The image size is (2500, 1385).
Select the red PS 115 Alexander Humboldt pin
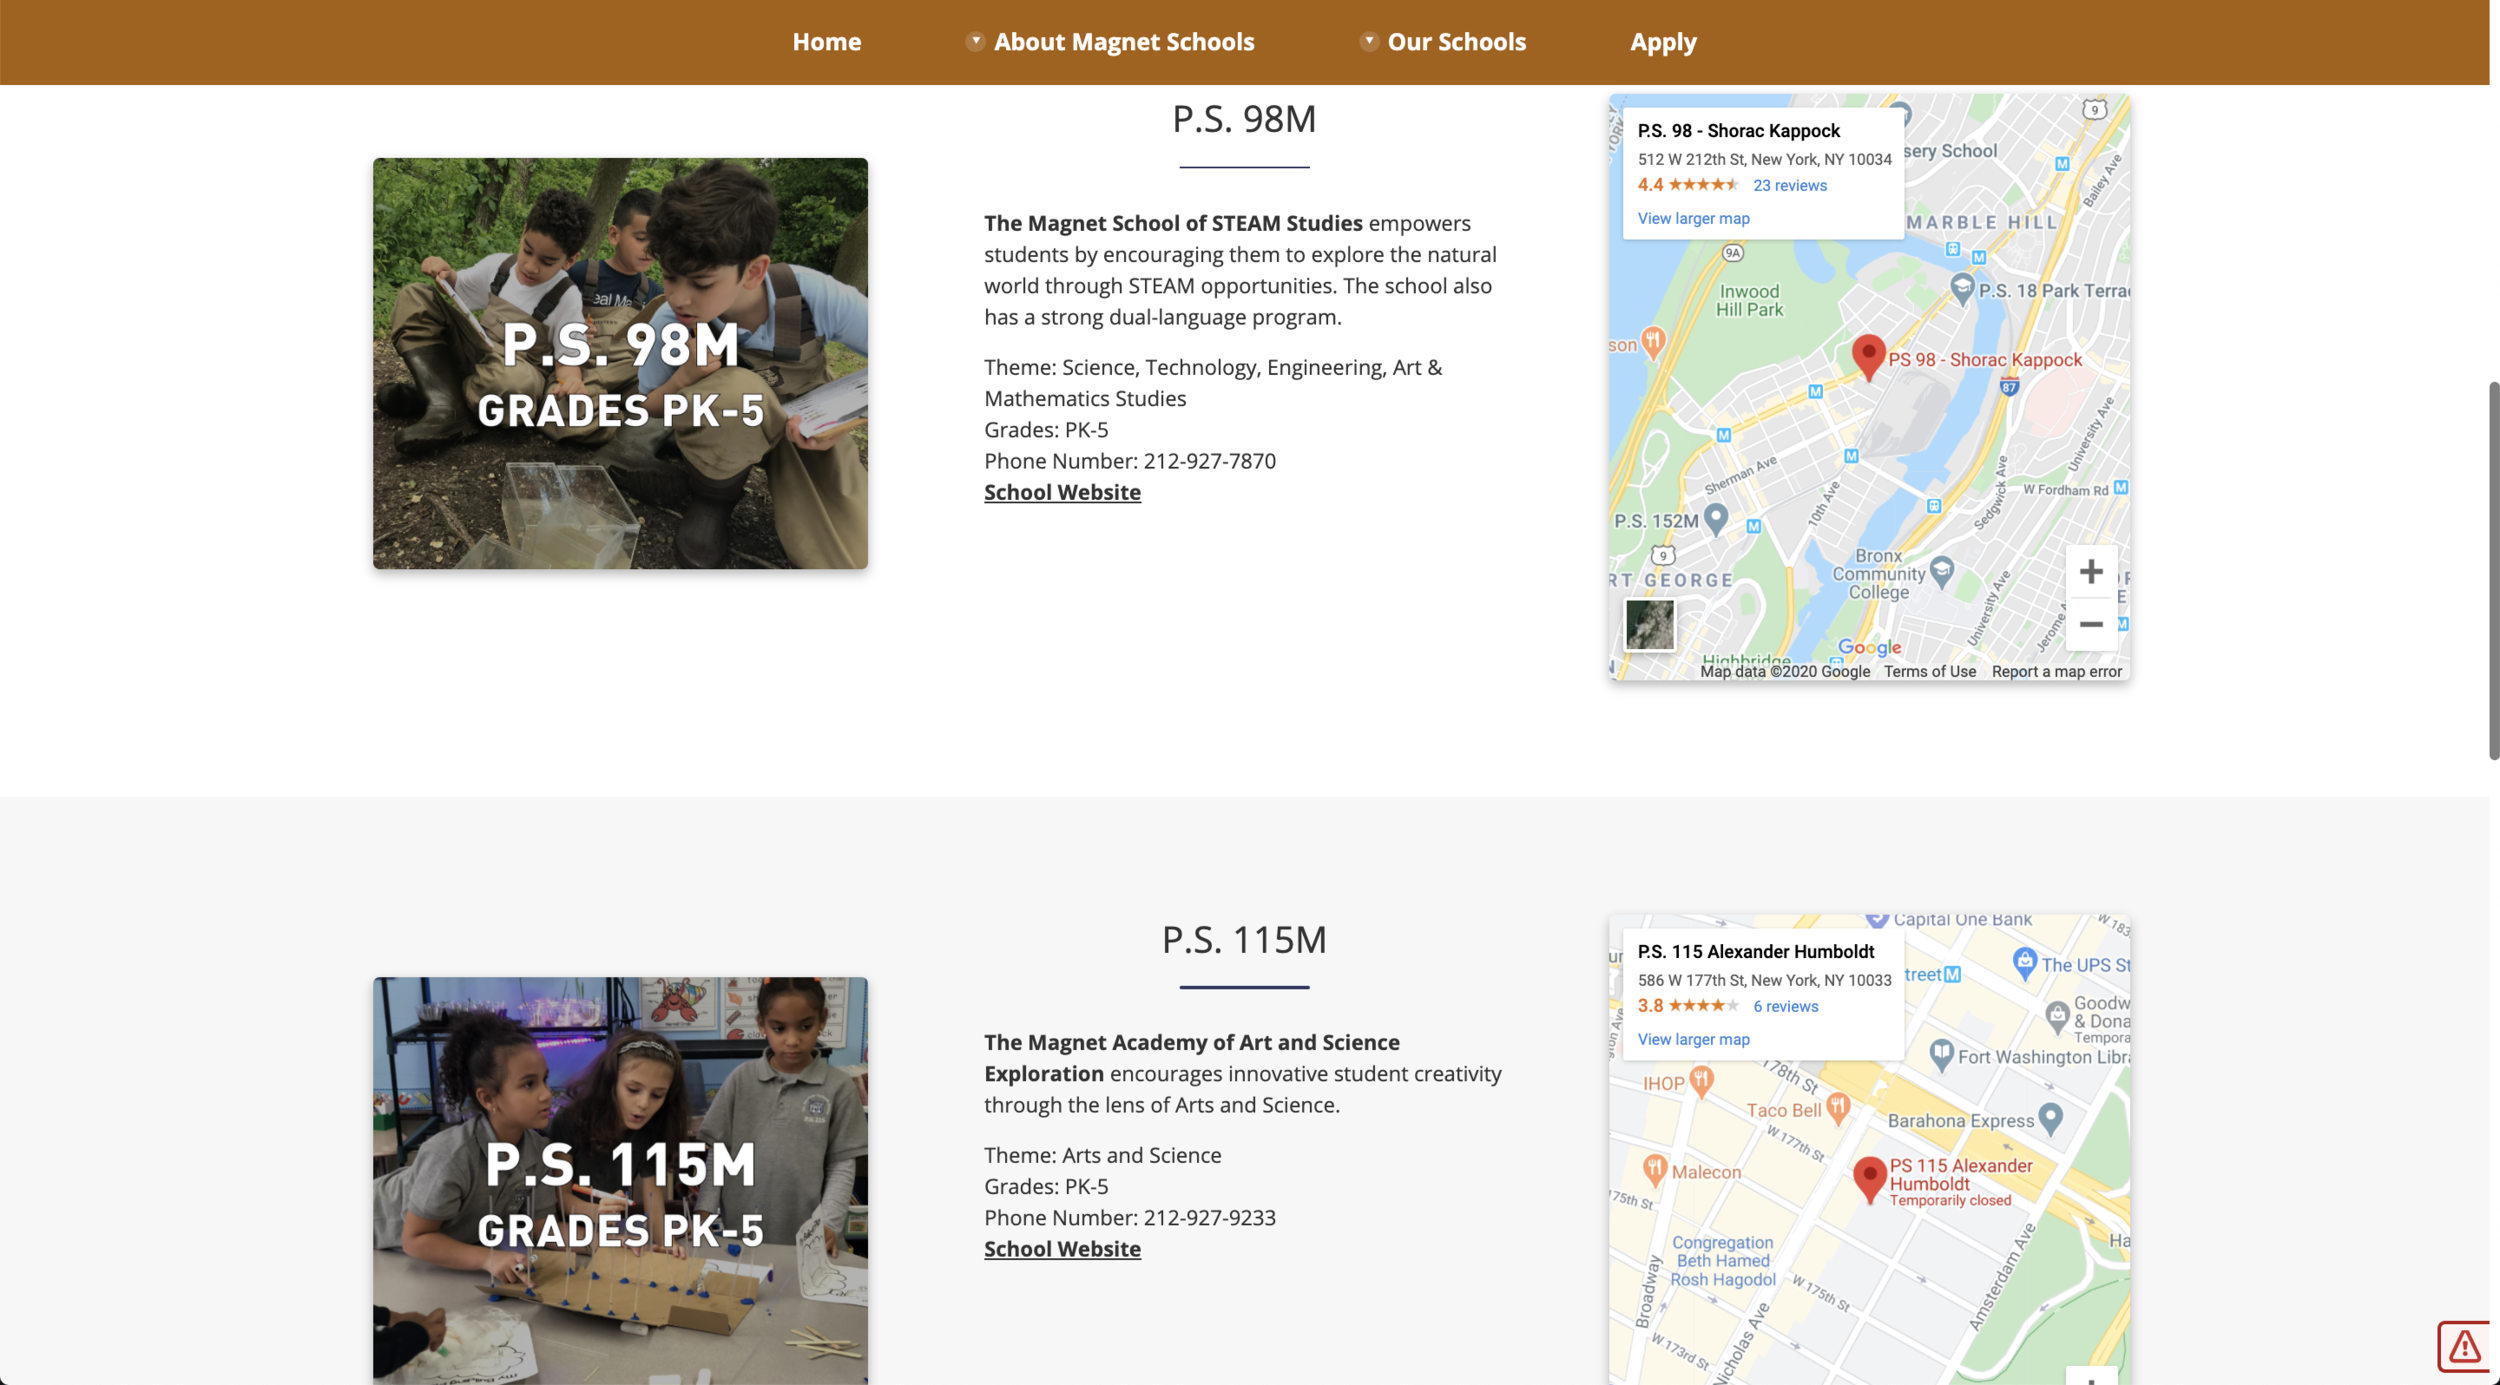coord(1869,1180)
